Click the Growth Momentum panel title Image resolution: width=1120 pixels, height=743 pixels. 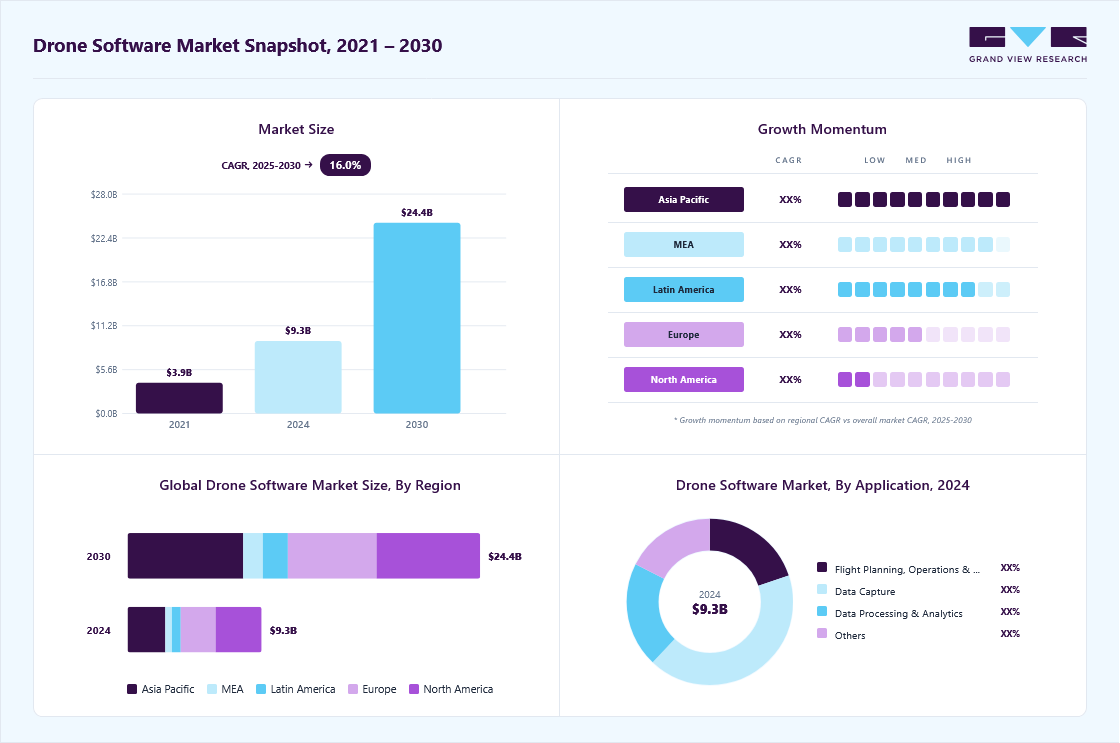(822, 129)
